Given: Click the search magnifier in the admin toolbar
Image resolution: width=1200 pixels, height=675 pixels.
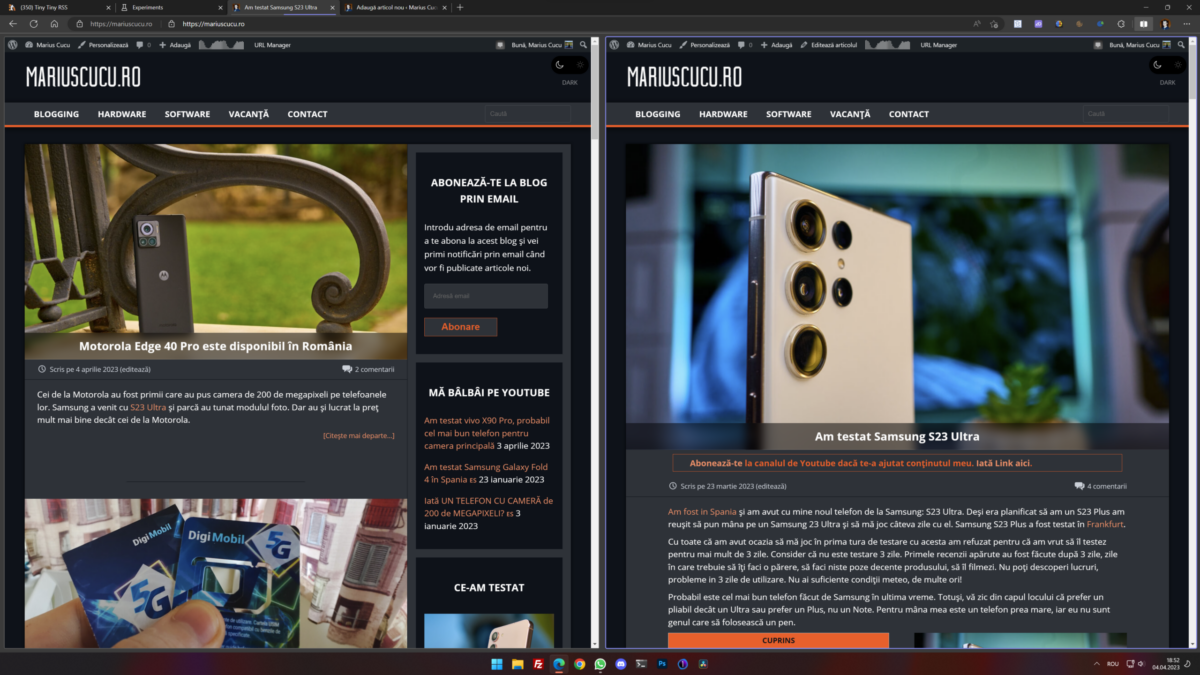Looking at the screenshot, I should [x=581, y=44].
